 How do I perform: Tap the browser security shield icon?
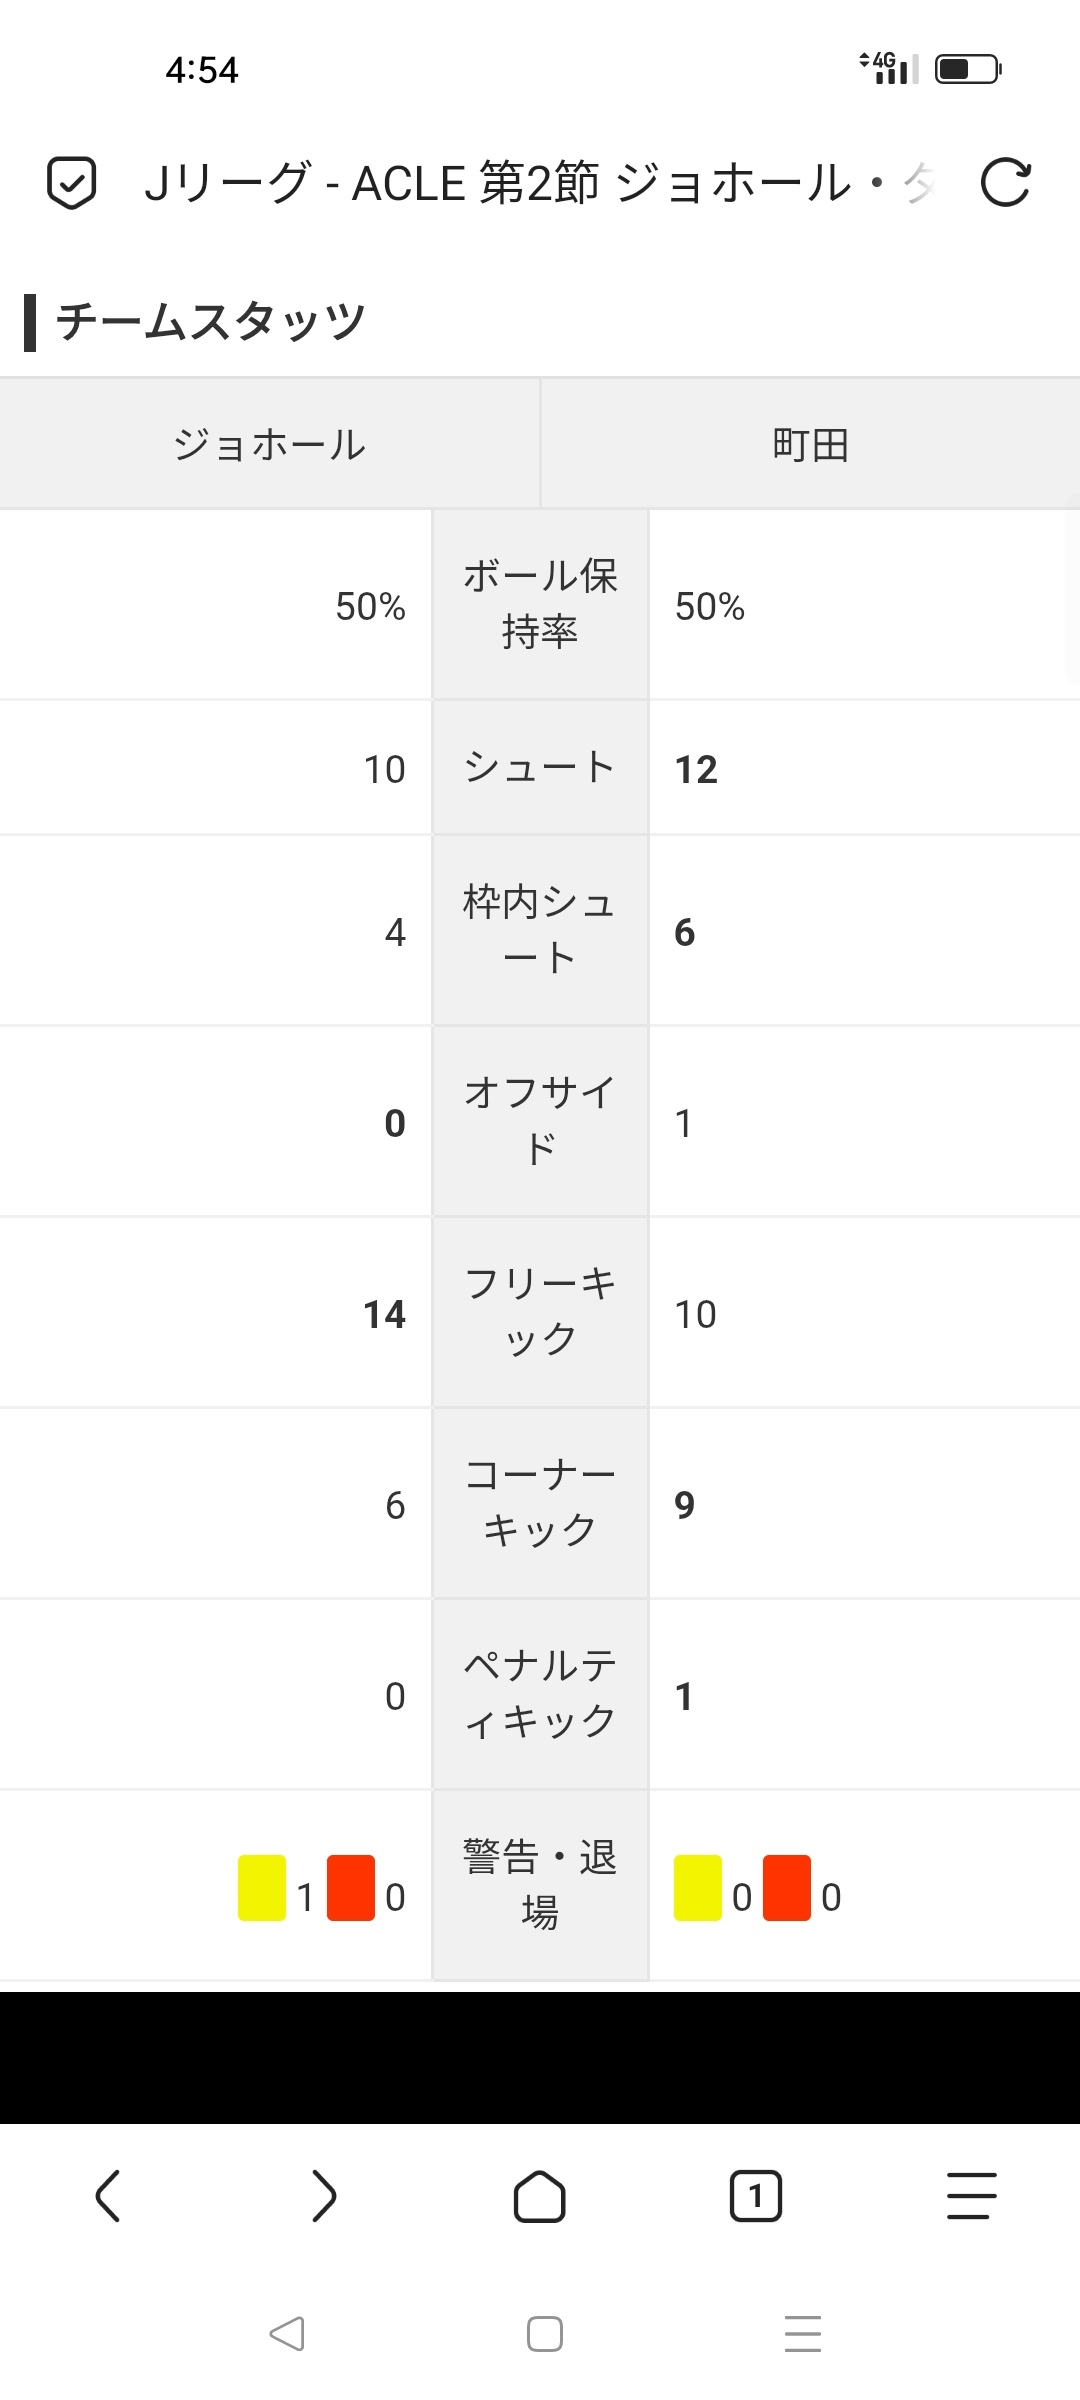[x=72, y=183]
